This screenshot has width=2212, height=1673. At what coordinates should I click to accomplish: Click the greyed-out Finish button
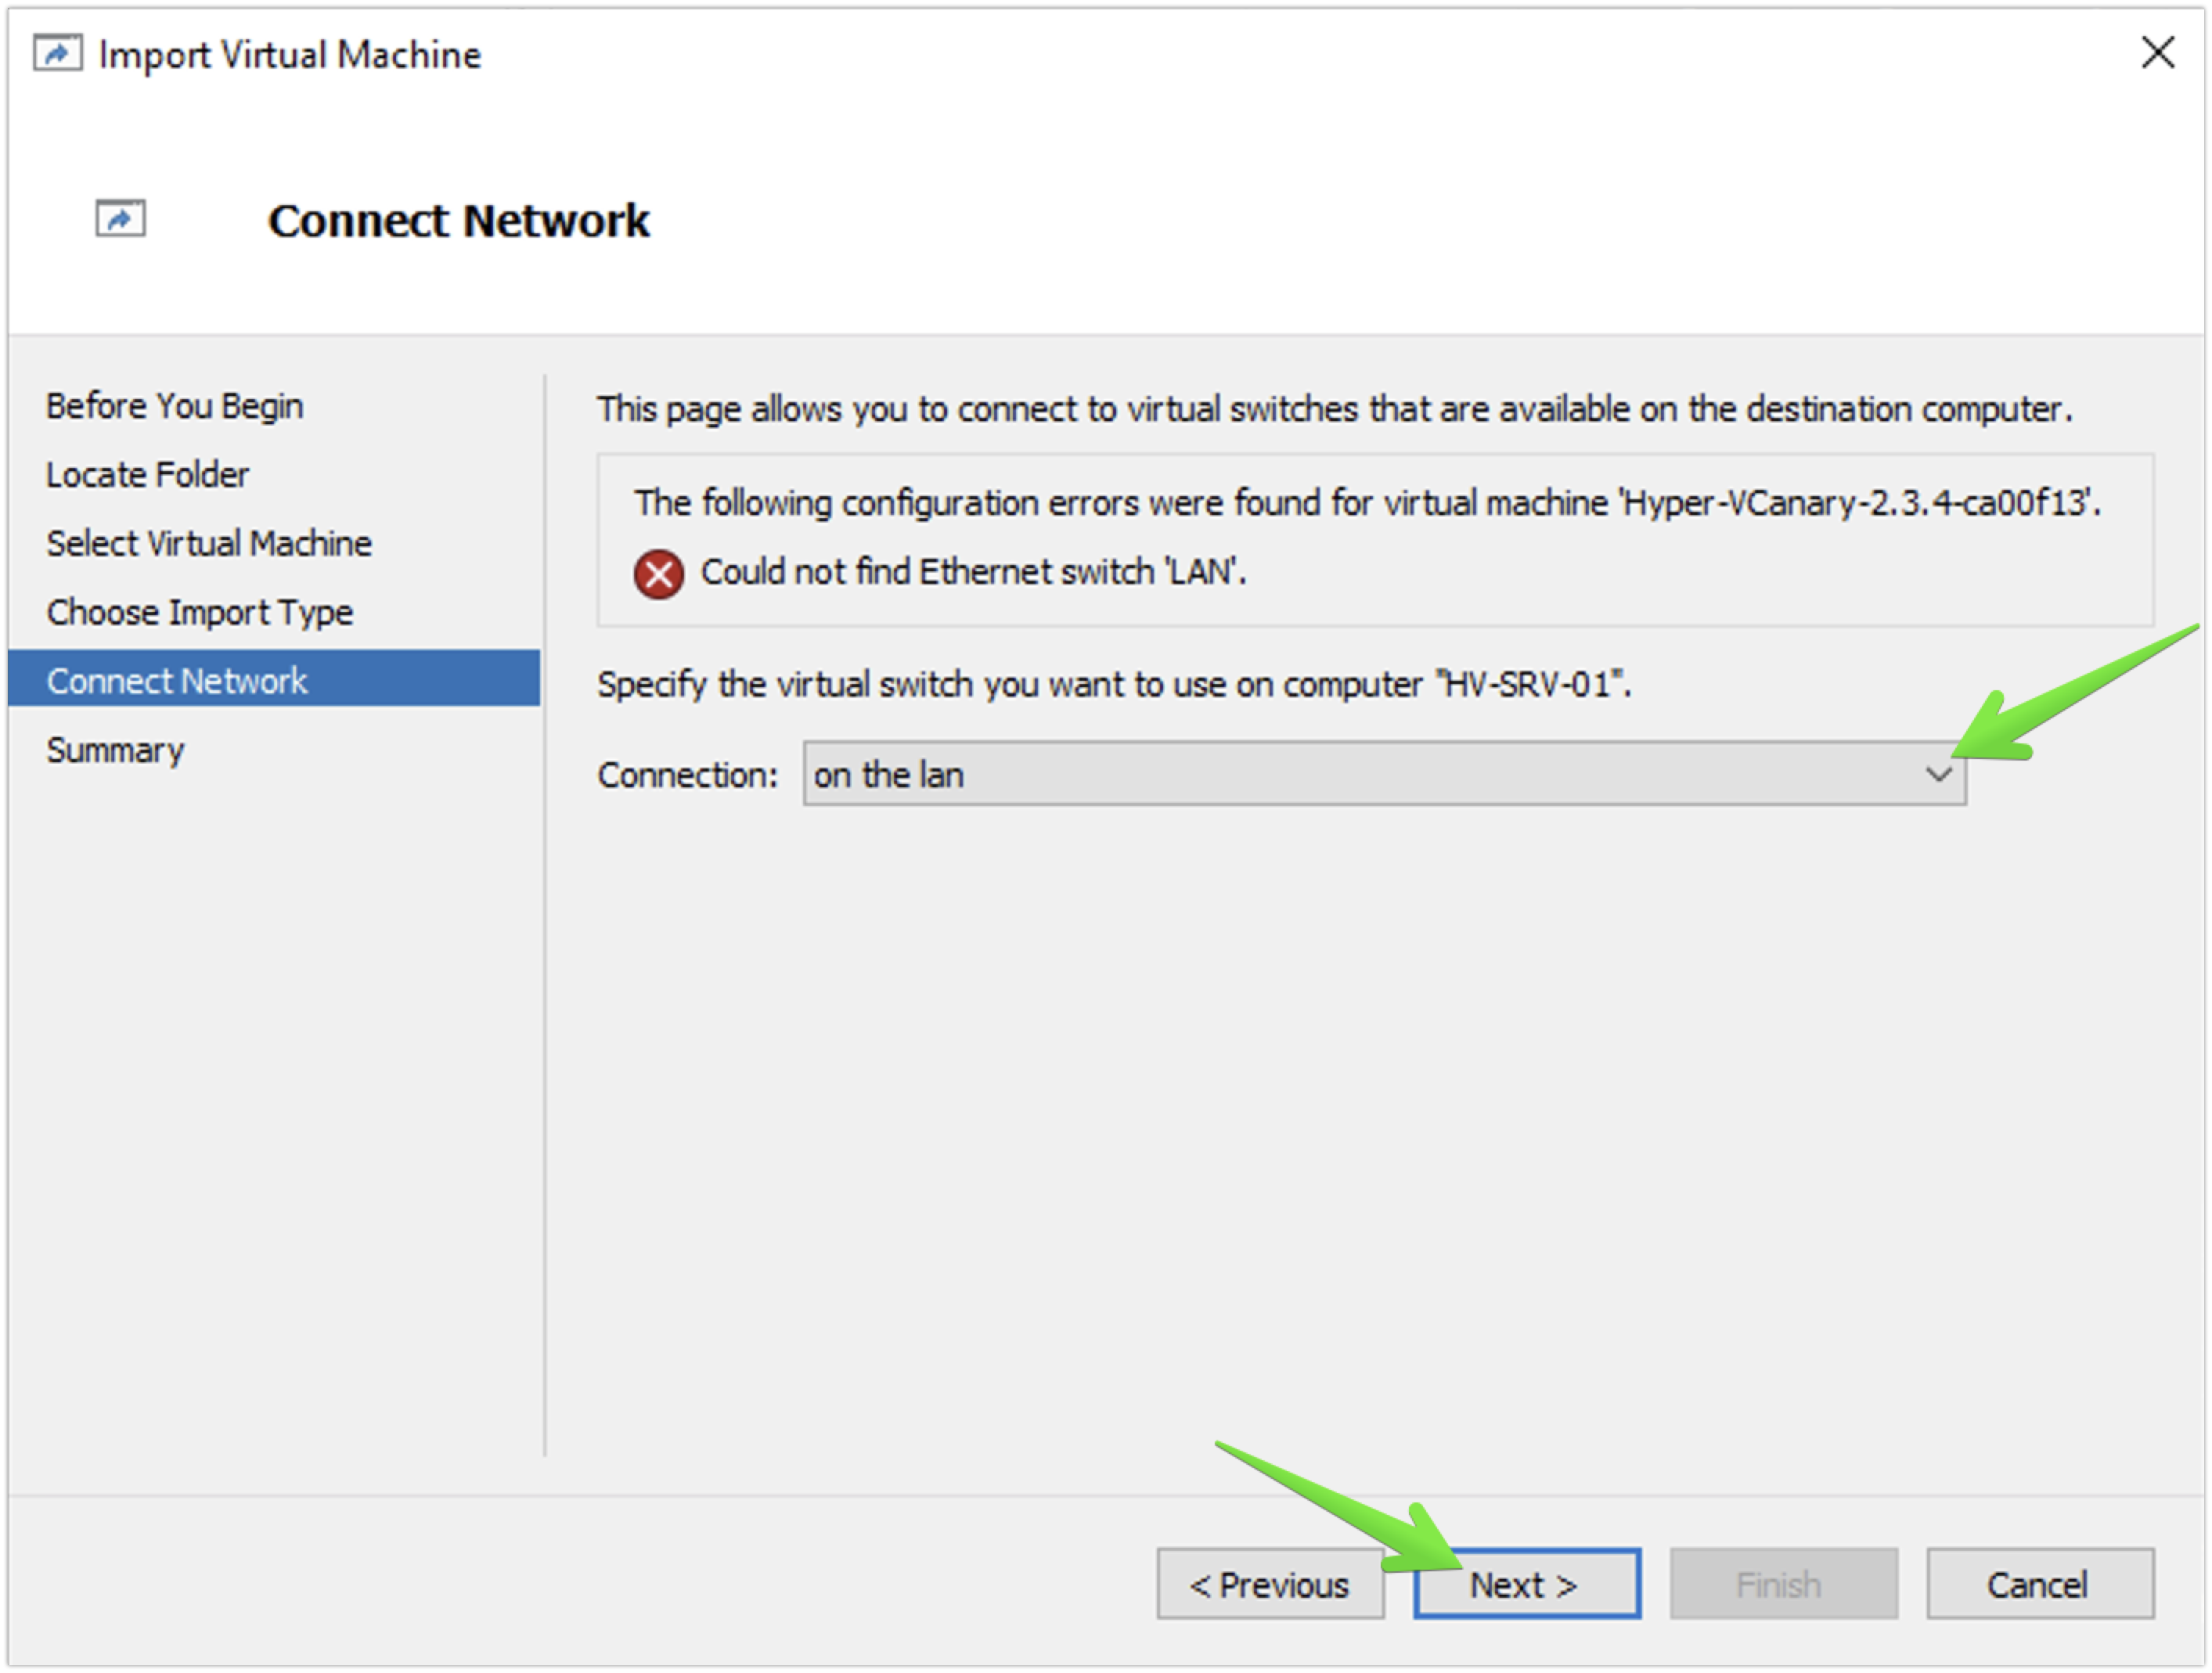click(1783, 1584)
